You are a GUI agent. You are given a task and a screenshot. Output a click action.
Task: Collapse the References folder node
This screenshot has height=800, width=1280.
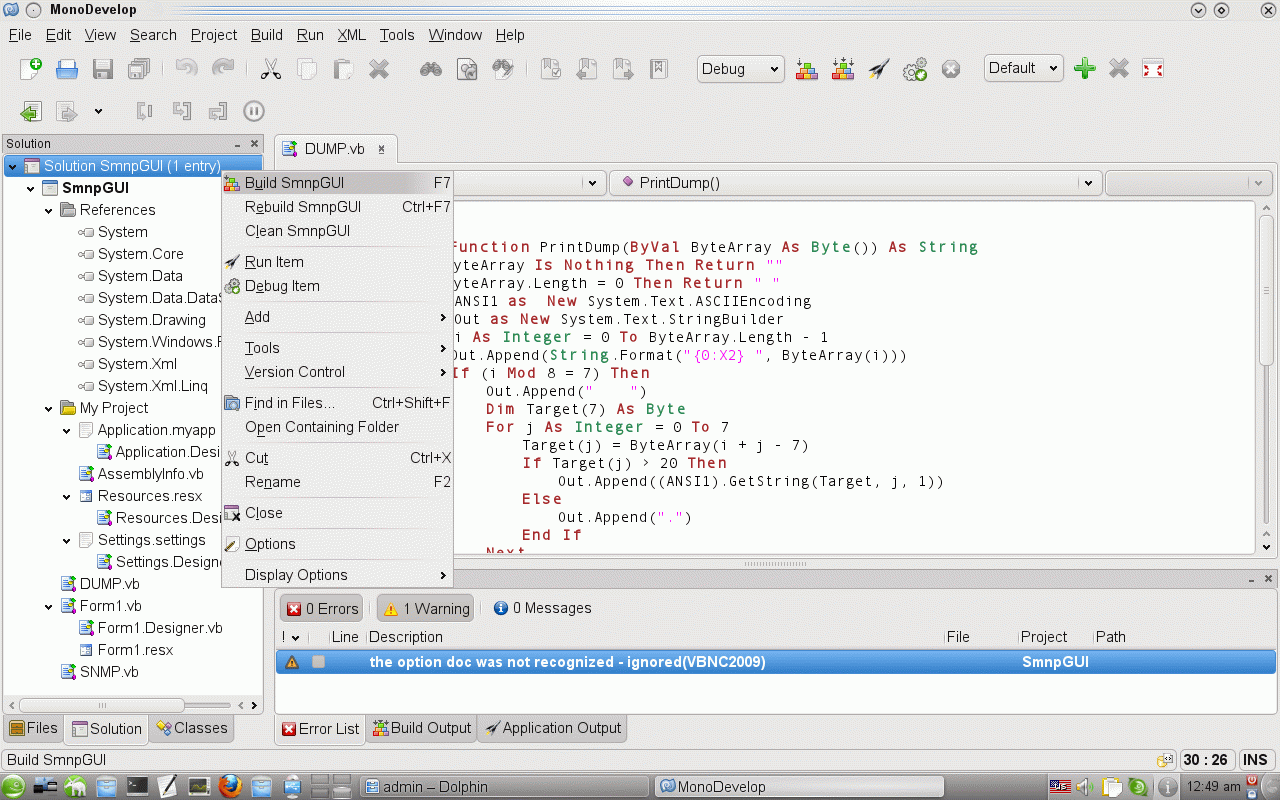(49, 210)
